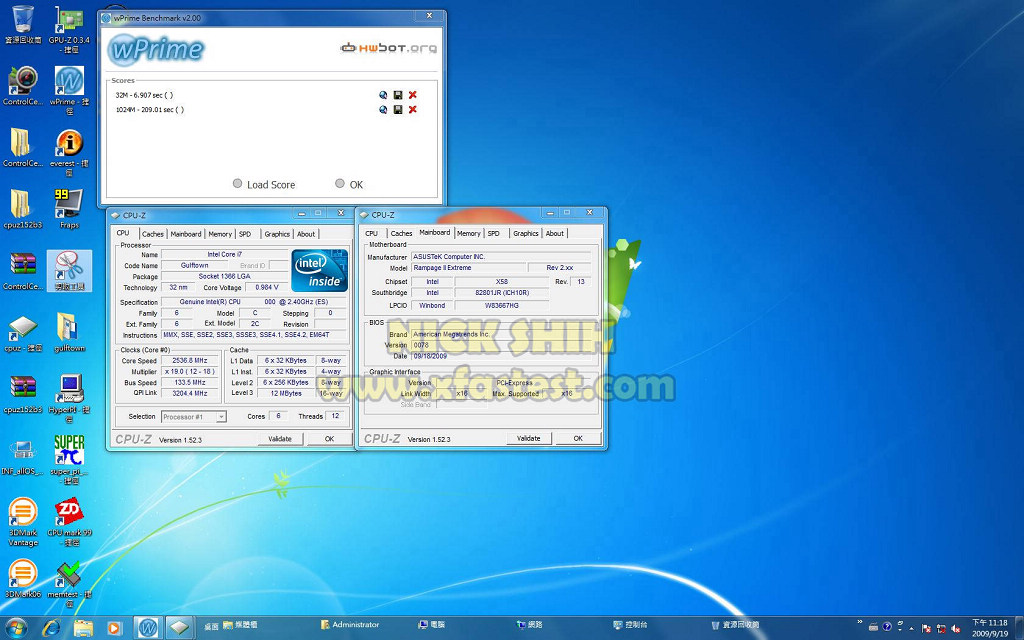Save the 1024M score with floppy icon

(398, 110)
